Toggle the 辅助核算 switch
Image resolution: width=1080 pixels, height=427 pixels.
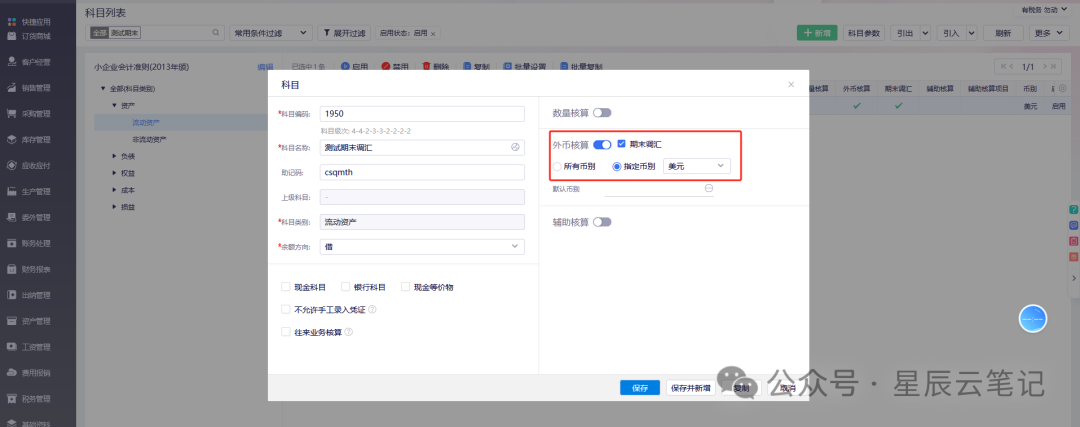602,222
